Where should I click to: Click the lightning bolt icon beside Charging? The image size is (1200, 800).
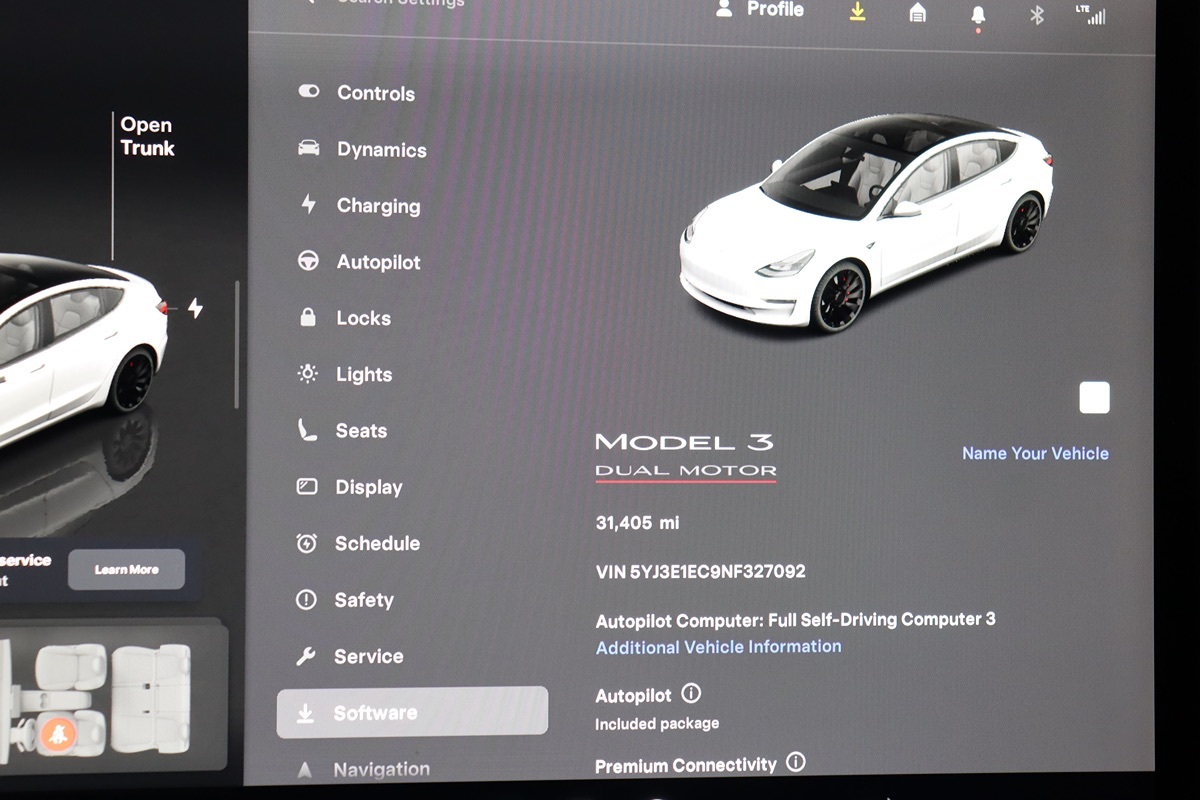point(308,204)
